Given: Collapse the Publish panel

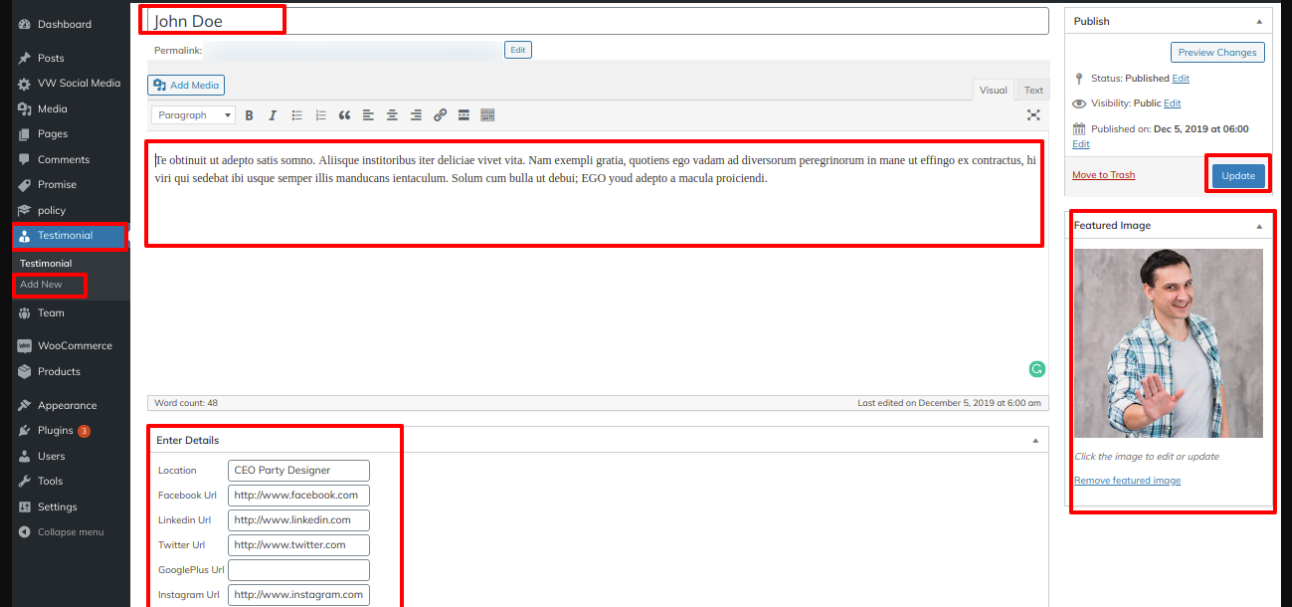Looking at the screenshot, I should [x=1257, y=21].
